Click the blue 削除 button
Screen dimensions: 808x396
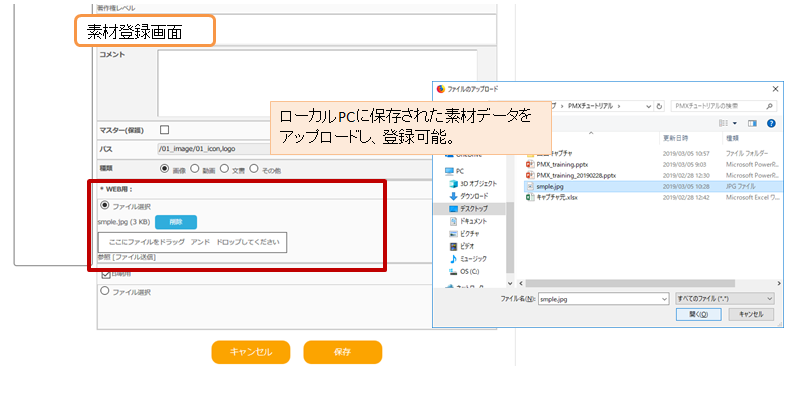[176, 222]
